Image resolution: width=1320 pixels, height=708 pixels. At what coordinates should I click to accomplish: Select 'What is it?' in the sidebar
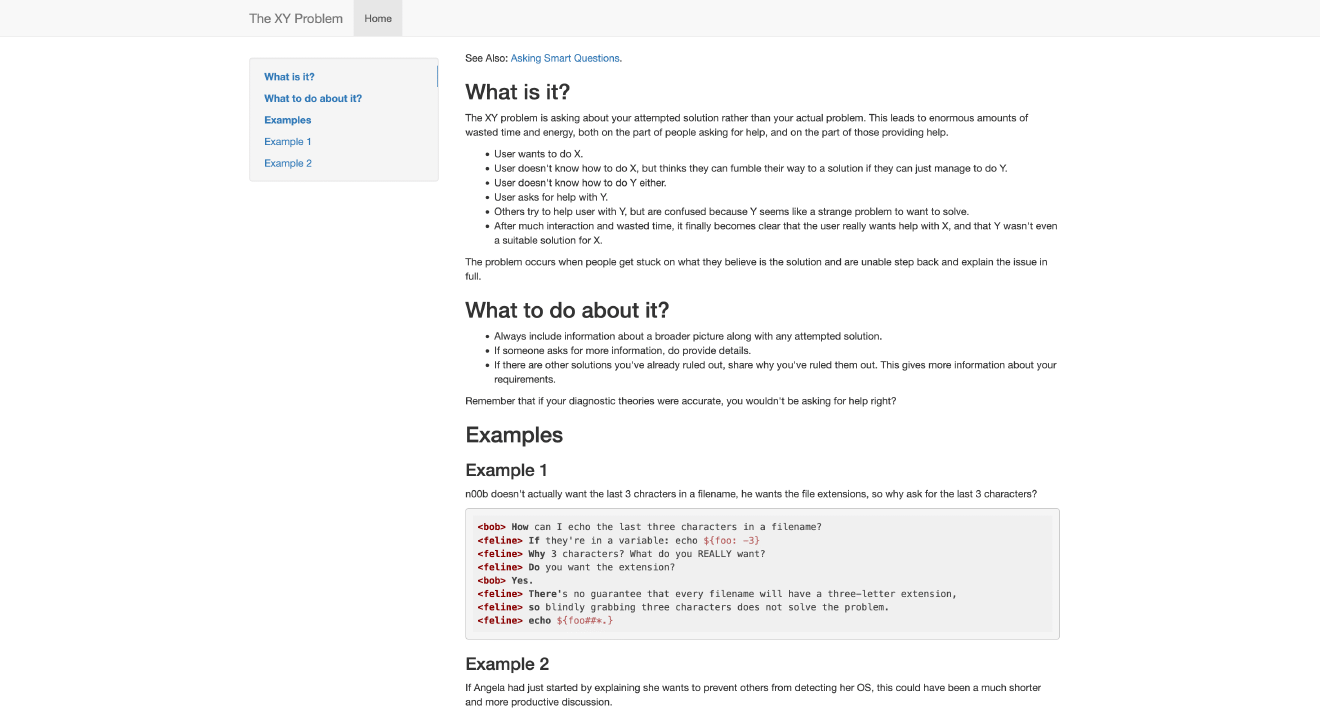pyautogui.click(x=289, y=77)
